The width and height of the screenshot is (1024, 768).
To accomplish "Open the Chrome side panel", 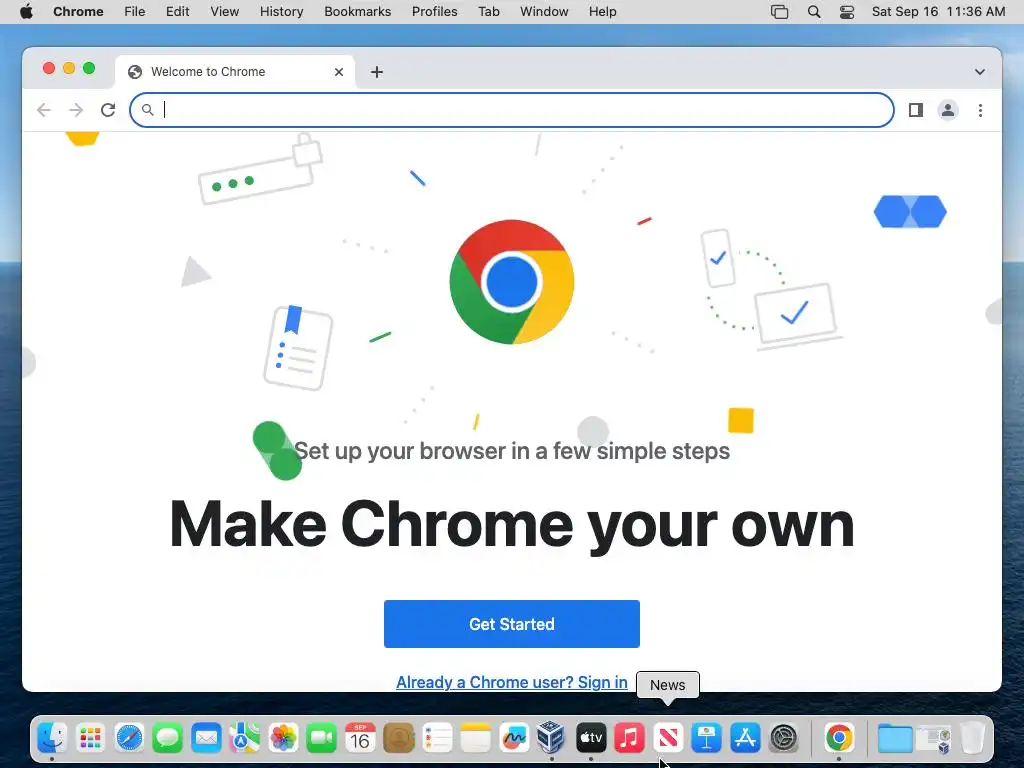I will pyautogui.click(x=916, y=110).
